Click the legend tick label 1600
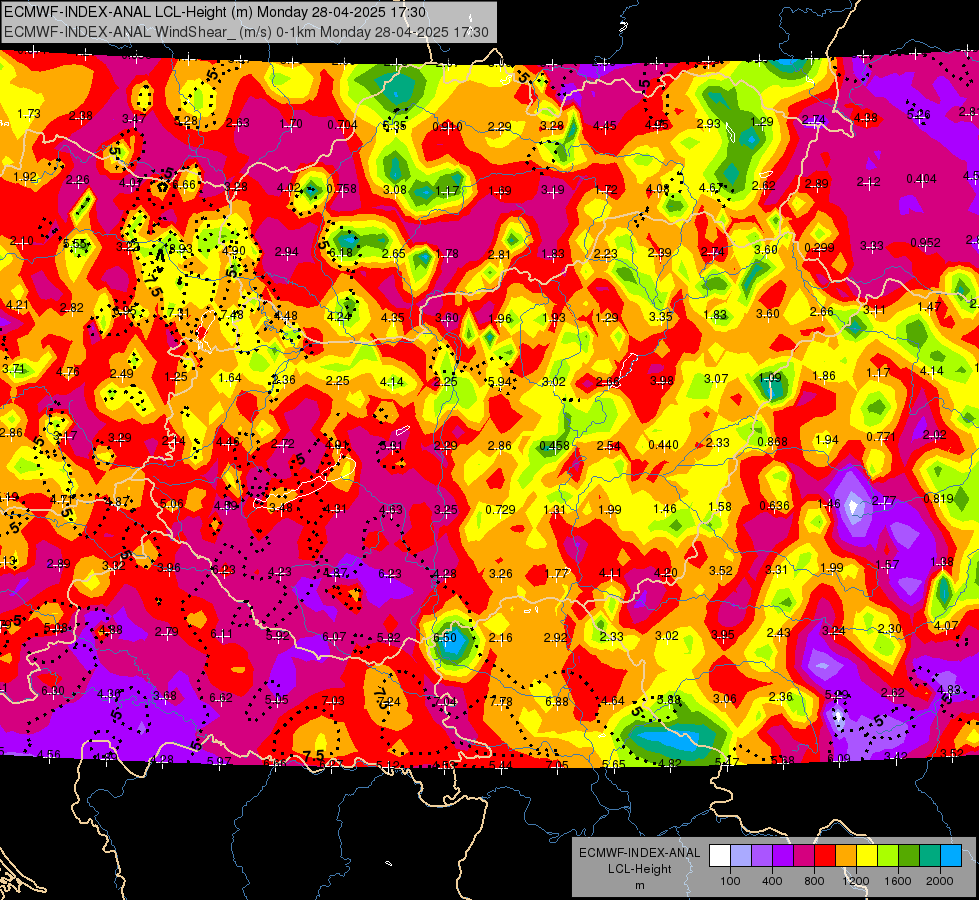Screen dimensions: 979x900 pos(898,881)
